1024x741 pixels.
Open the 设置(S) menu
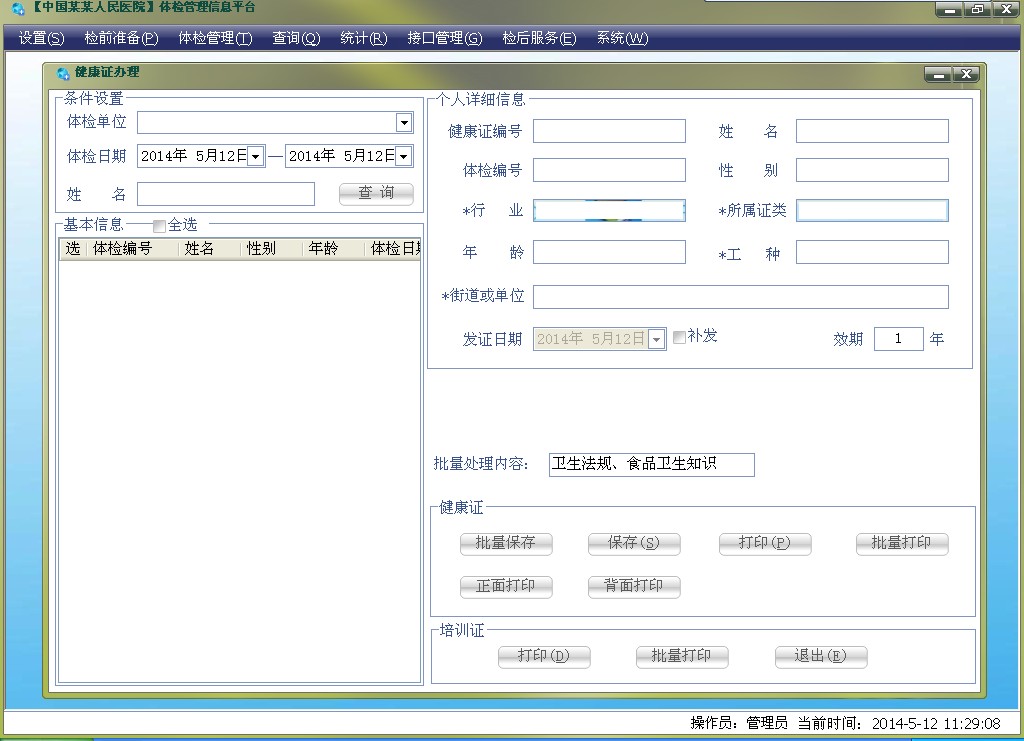(41, 38)
